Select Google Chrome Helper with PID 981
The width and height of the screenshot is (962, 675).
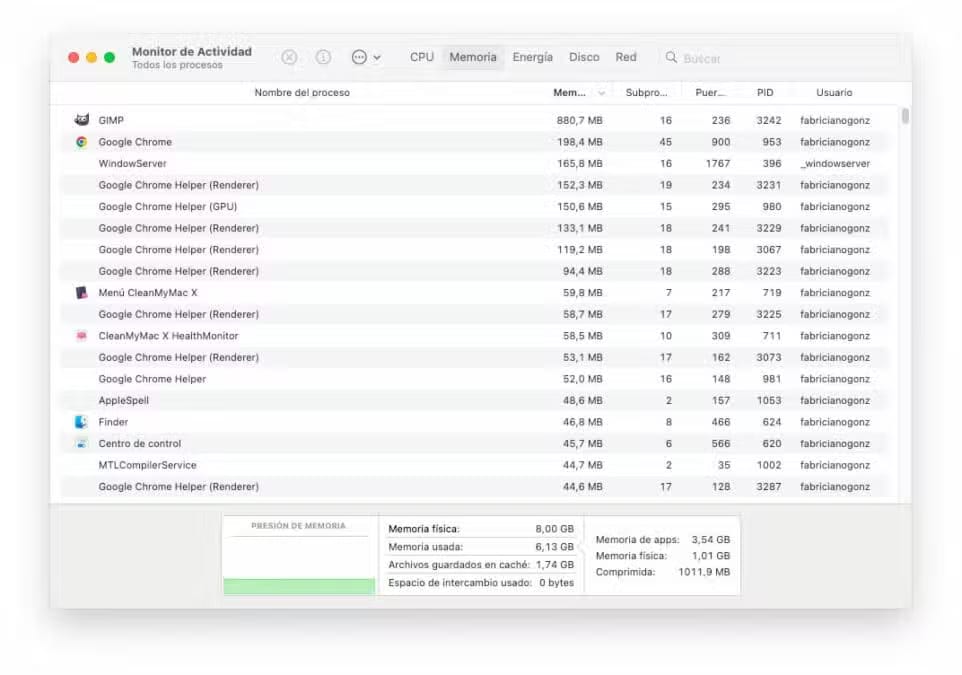click(472, 379)
